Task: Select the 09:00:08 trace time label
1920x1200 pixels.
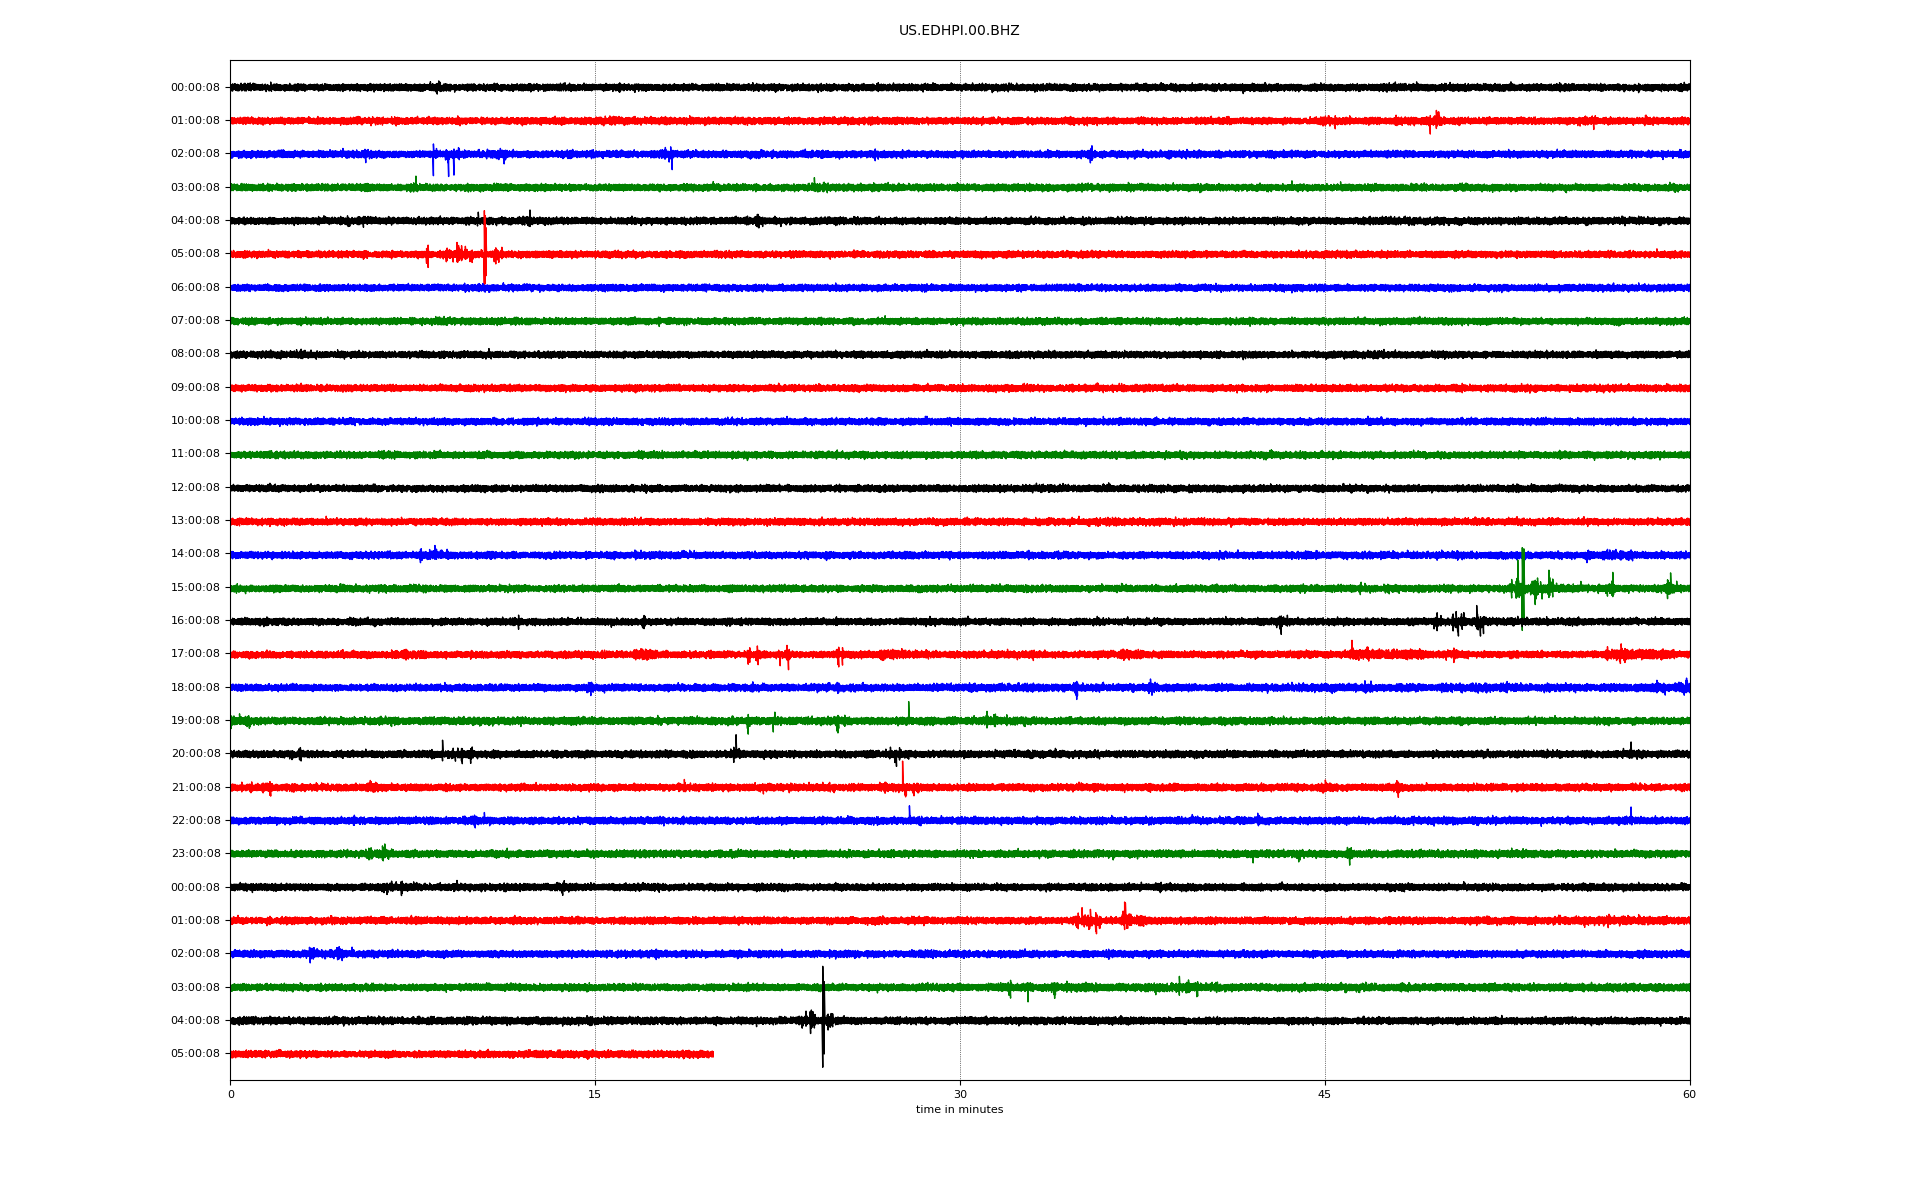Action: coord(195,388)
